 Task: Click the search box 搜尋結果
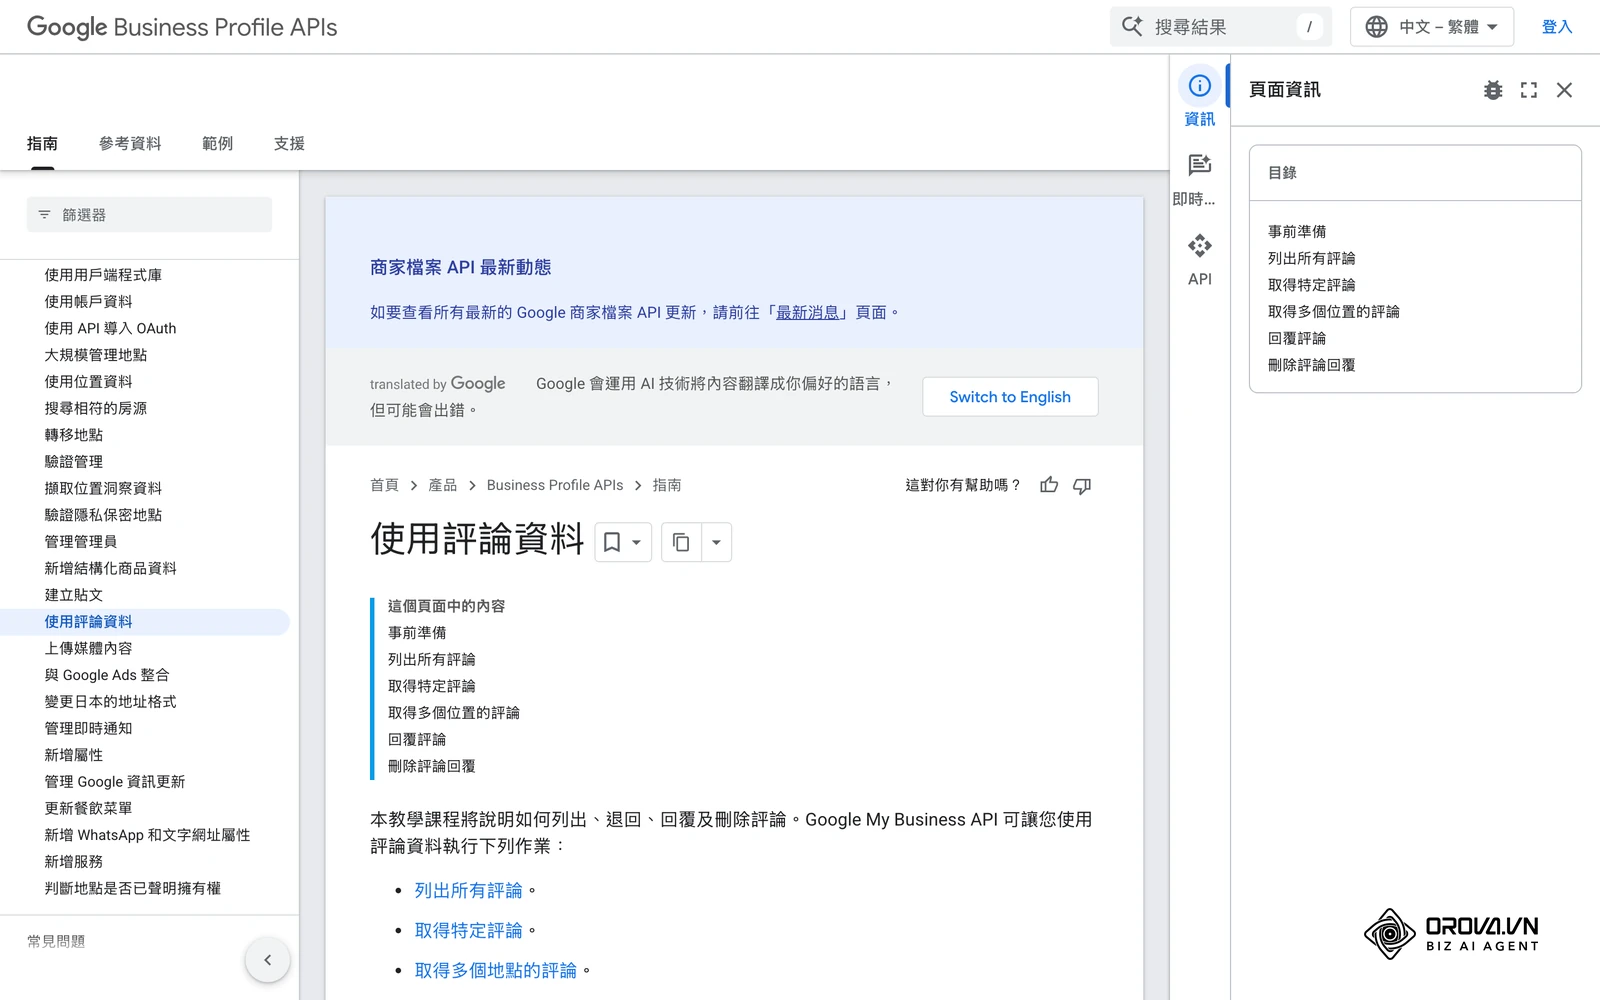coord(1220,27)
